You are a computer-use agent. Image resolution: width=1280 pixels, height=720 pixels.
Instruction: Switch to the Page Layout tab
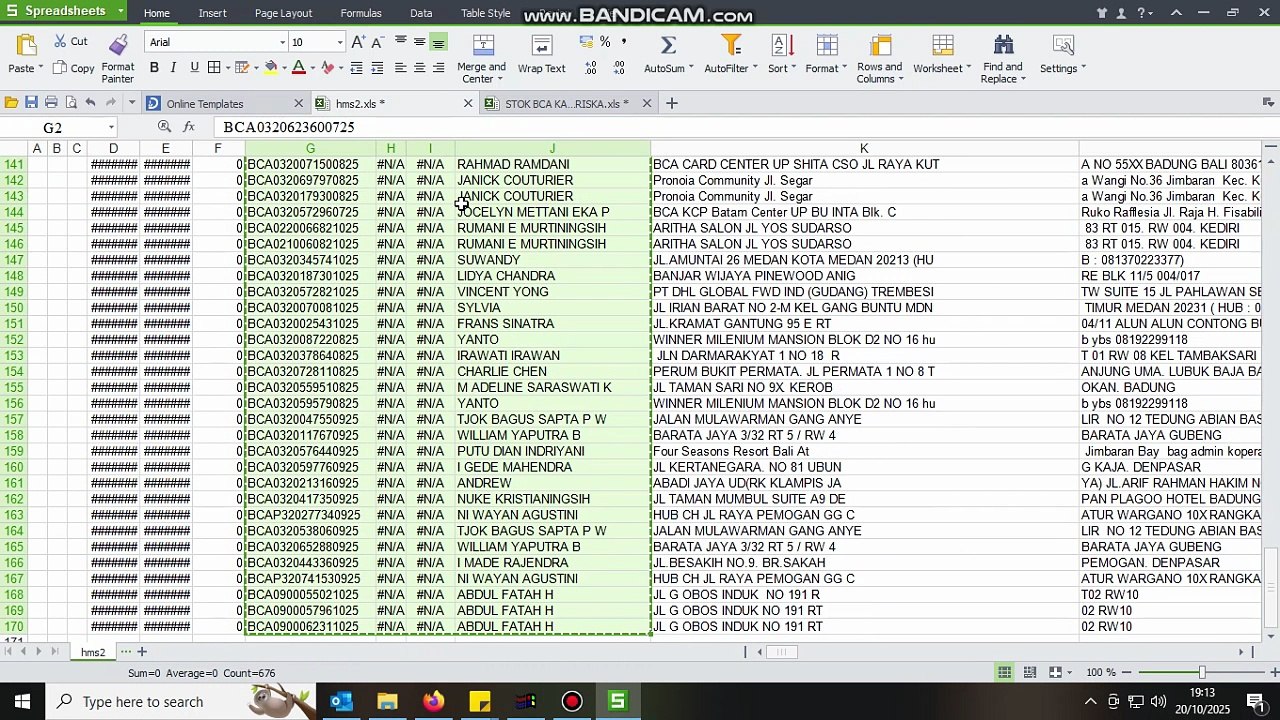pyautogui.click(x=283, y=13)
